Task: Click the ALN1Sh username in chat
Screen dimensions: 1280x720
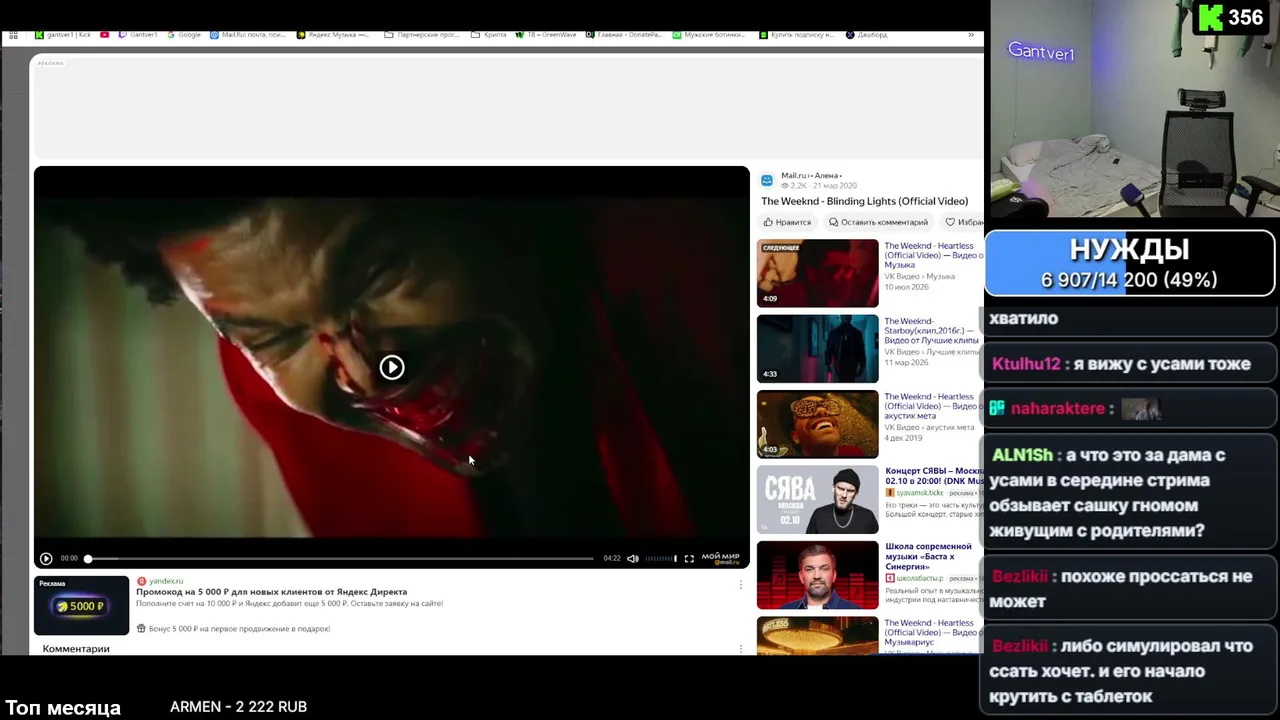Action: click(x=1022, y=455)
